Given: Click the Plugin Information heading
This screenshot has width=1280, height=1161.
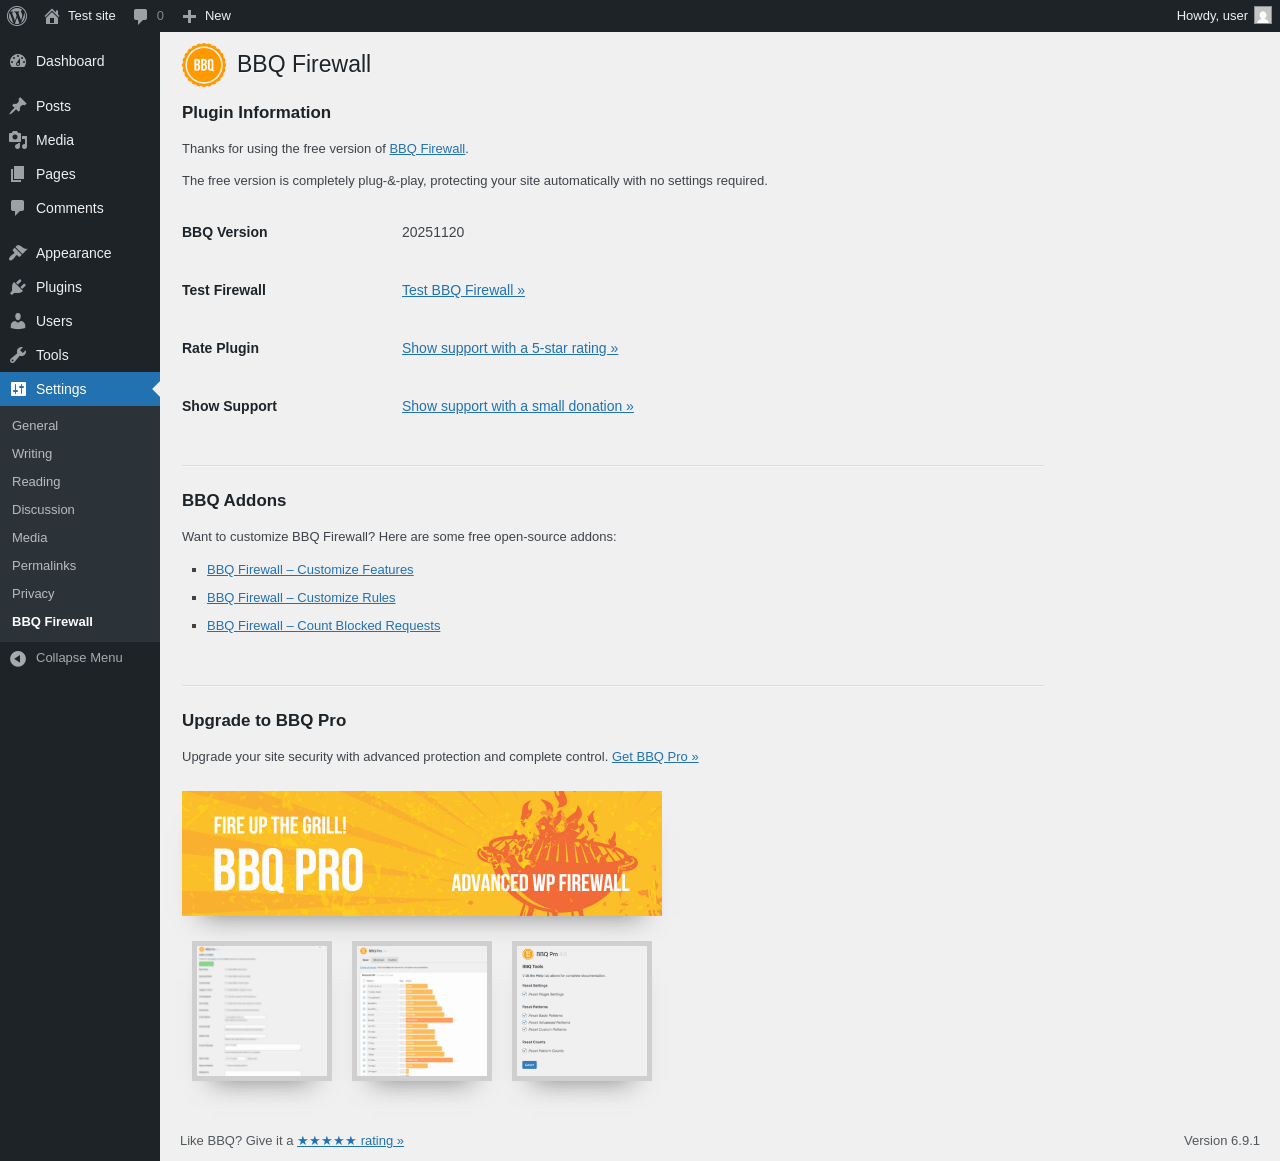Looking at the screenshot, I should tap(256, 113).
